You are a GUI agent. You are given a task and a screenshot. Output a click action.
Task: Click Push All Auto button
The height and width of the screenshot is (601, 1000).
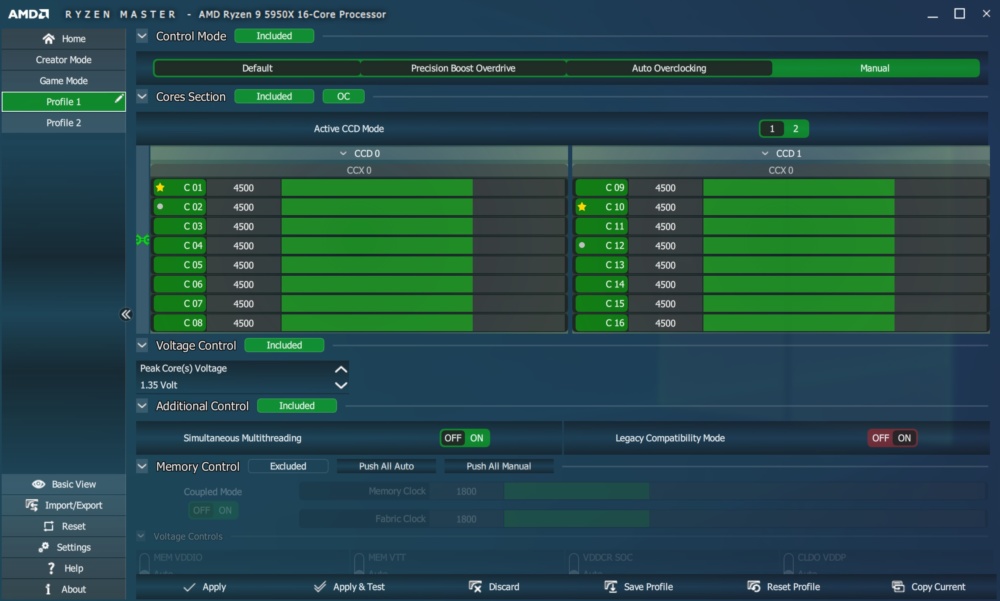386,466
